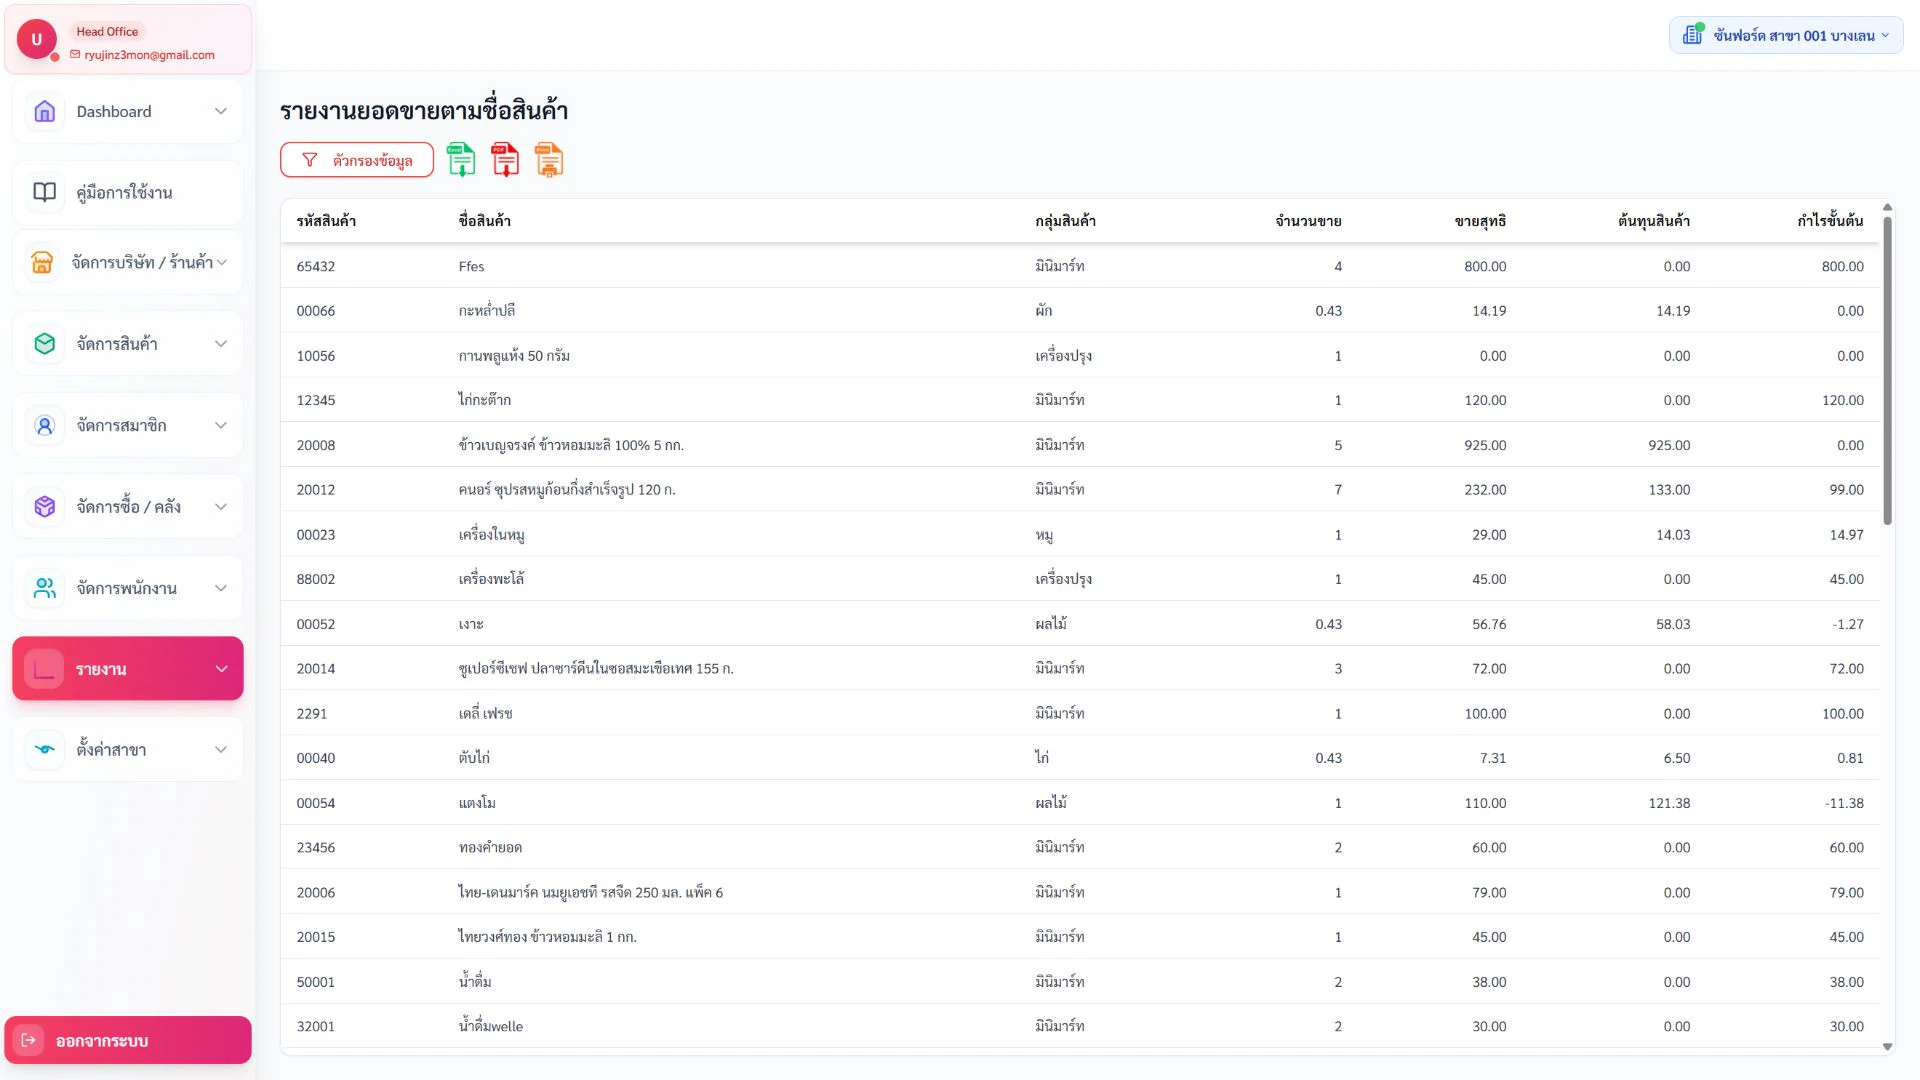Open the ตัวกรองข้อมูล filter button
Image resolution: width=1920 pixels, height=1080 pixels.
coord(357,160)
